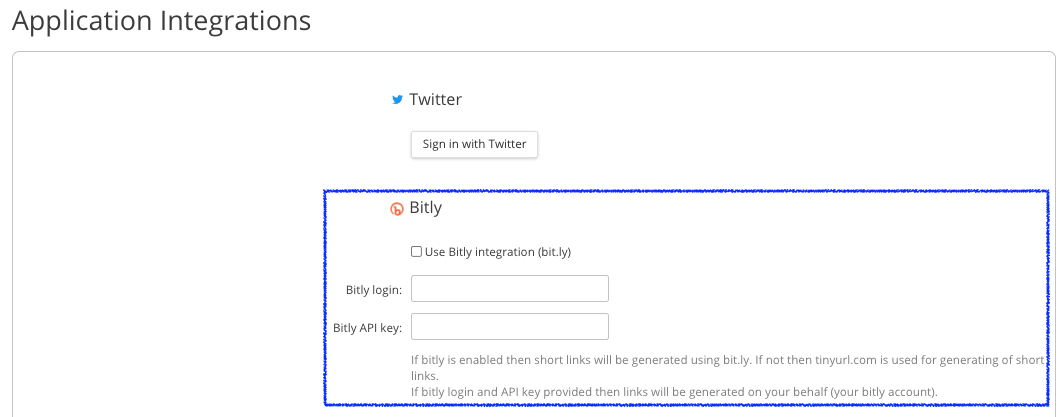The height and width of the screenshot is (417, 1061).
Task: Click into the Bitly API key field
Action: click(510, 327)
